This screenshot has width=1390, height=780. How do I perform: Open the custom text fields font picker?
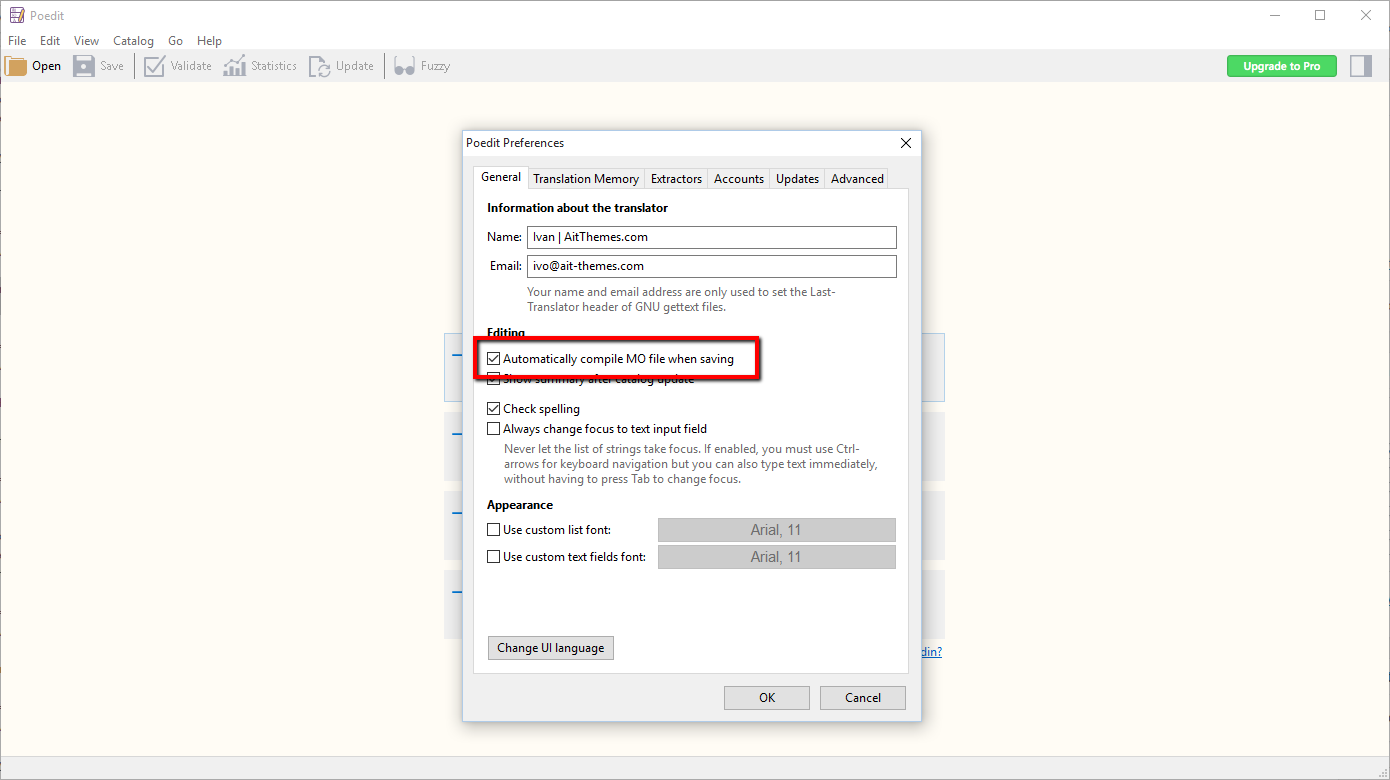776,557
